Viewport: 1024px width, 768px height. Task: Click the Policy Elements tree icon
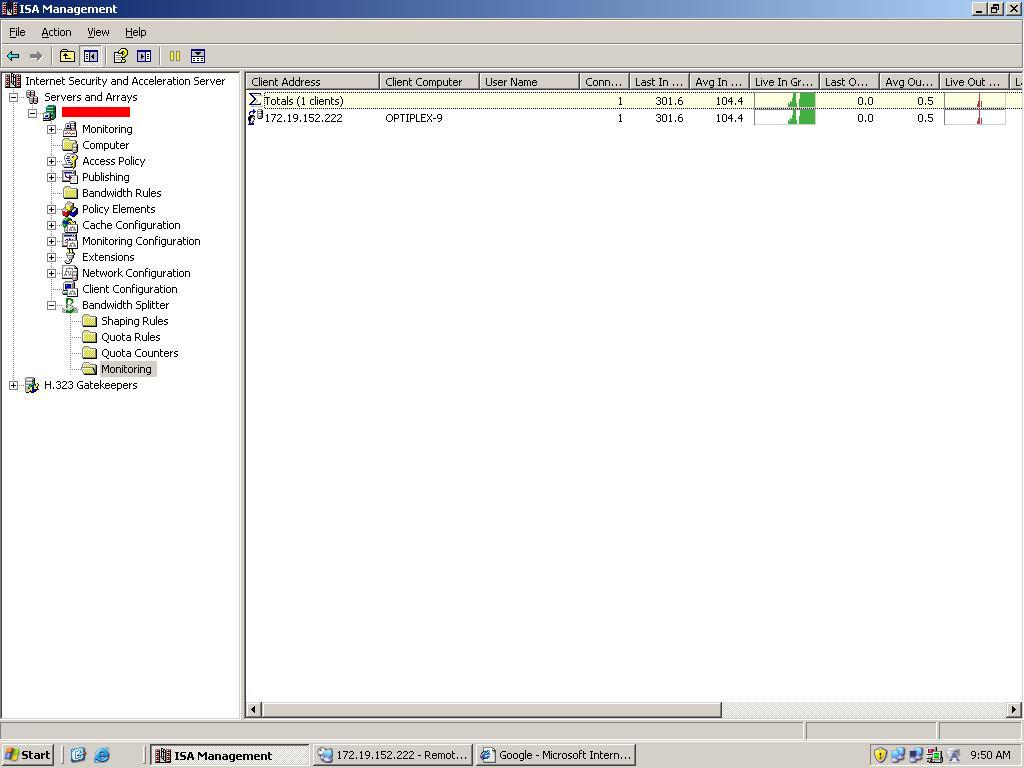70,209
